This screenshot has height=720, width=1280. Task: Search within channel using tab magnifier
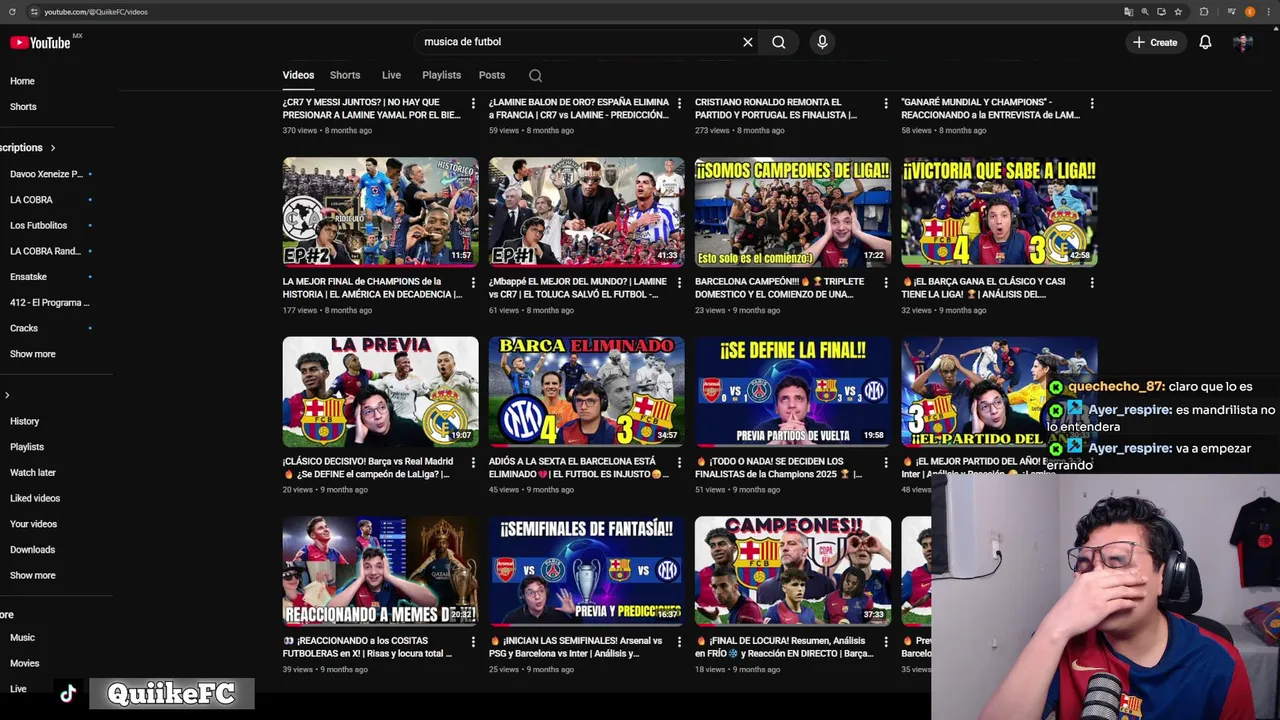pos(535,75)
